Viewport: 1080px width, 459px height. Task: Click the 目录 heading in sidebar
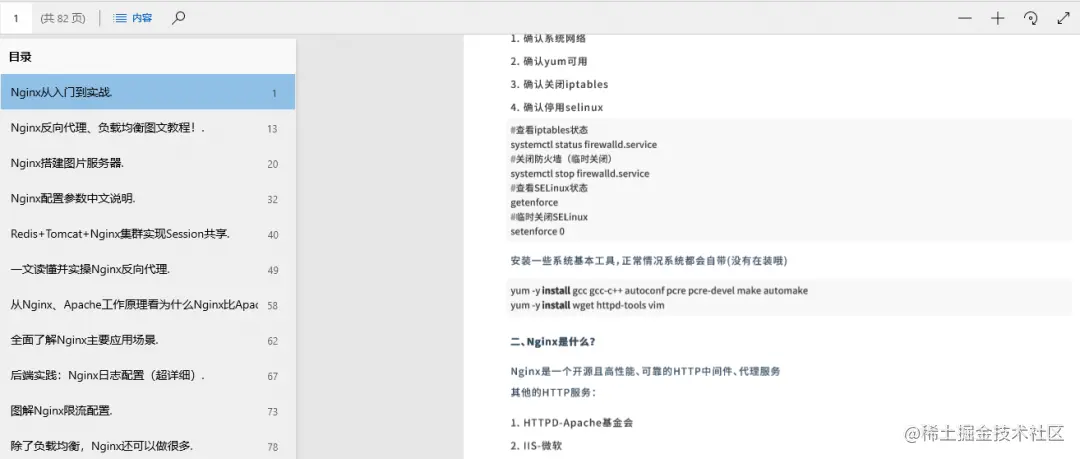pyautogui.click(x=20, y=57)
